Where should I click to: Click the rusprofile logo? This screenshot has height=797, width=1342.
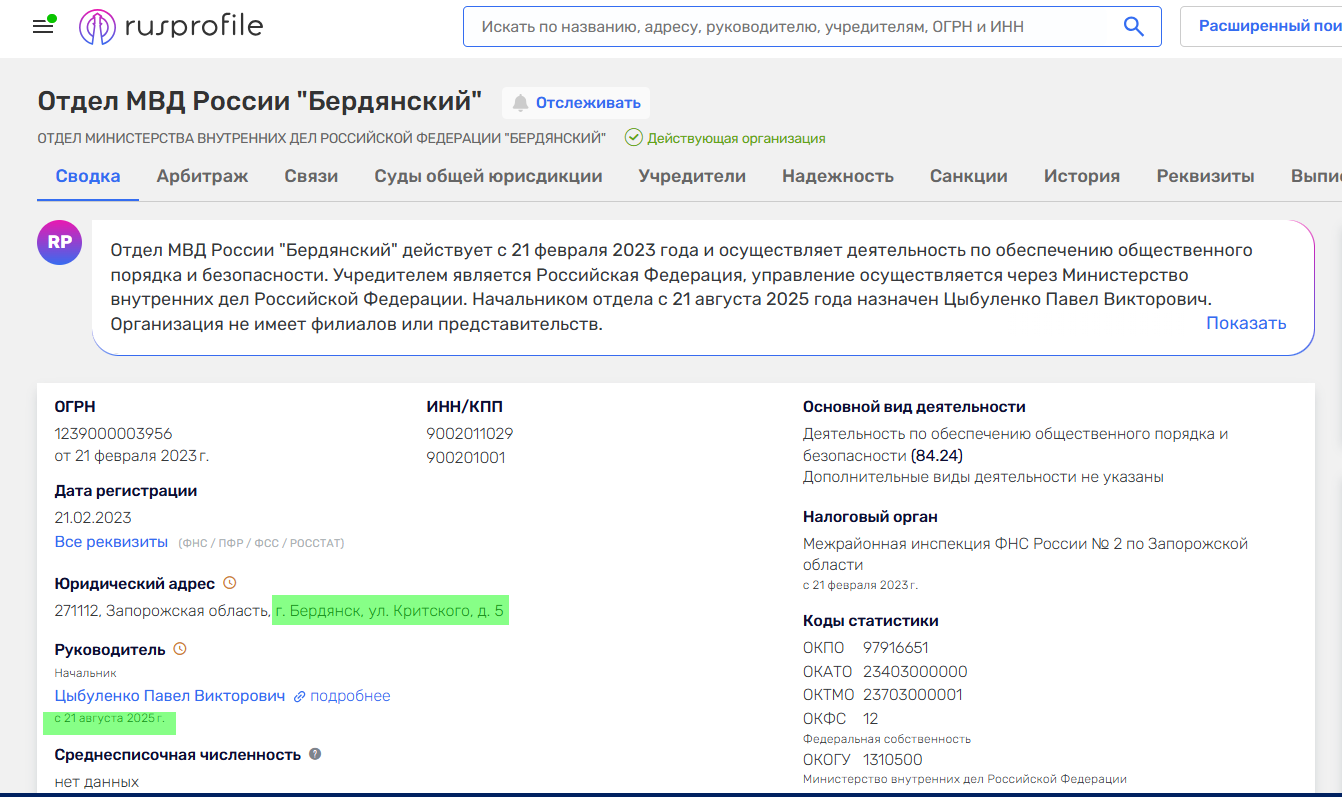coord(171,27)
